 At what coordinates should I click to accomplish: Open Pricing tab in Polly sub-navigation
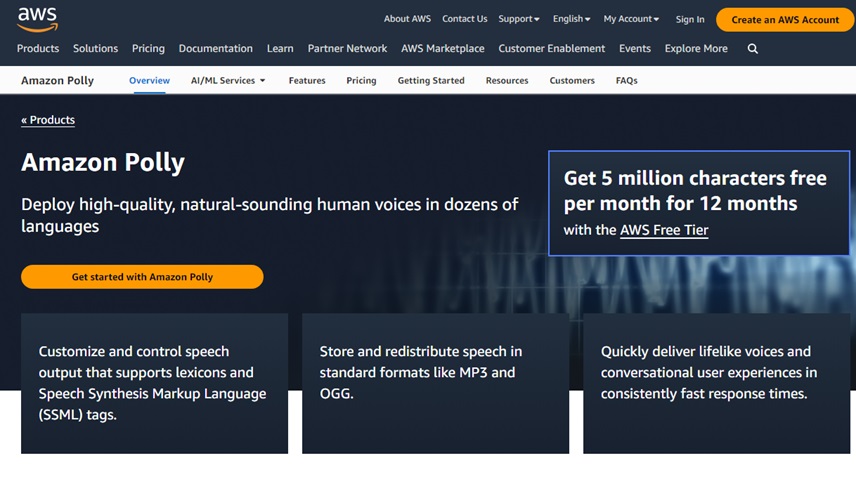tap(361, 80)
